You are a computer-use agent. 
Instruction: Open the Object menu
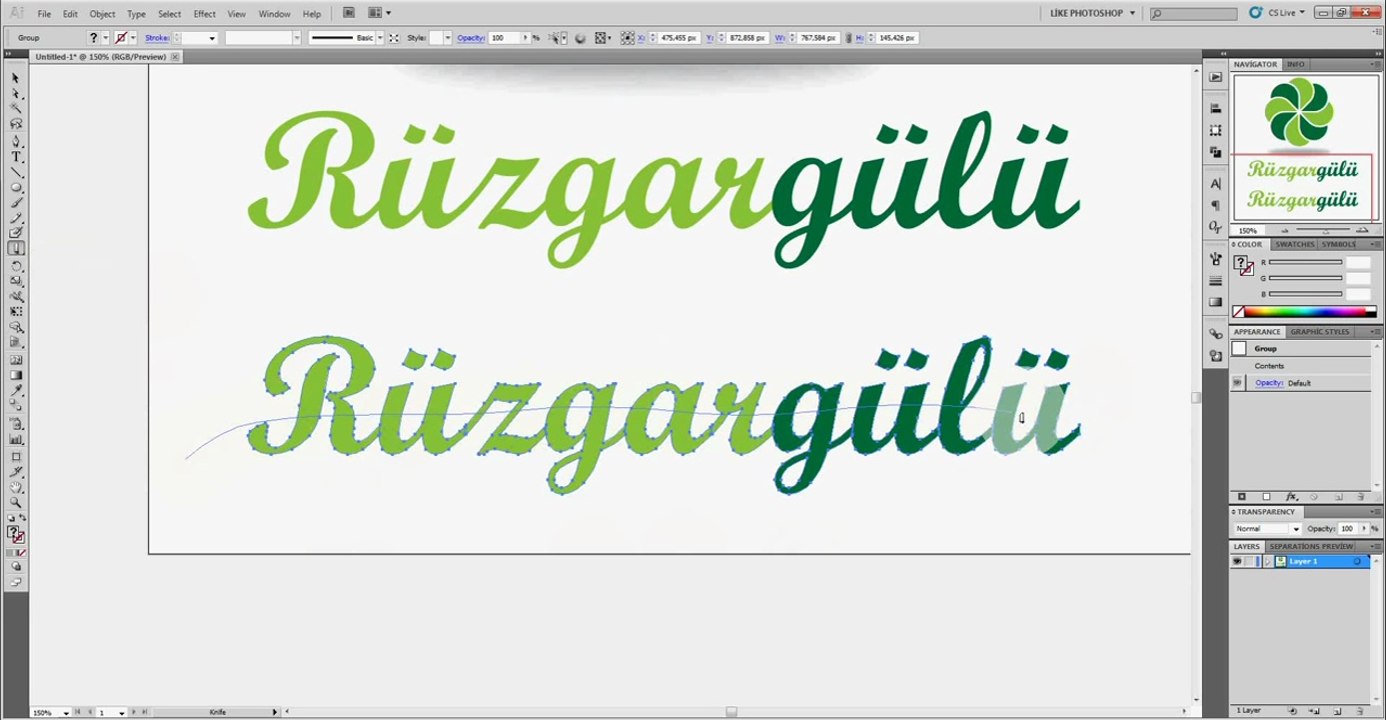click(102, 14)
